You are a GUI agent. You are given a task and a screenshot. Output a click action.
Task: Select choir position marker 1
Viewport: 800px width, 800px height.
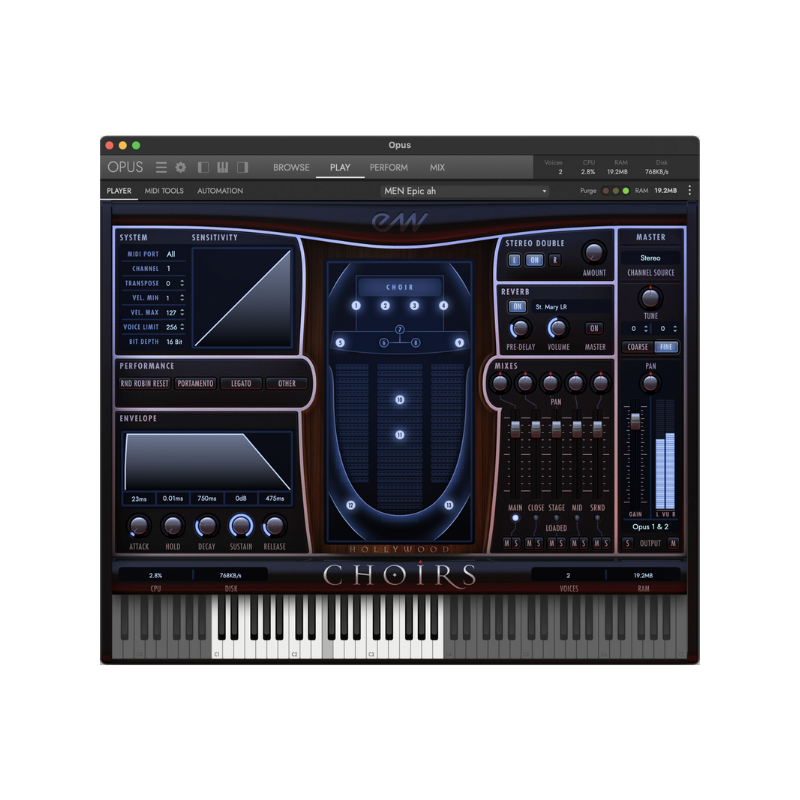point(356,306)
